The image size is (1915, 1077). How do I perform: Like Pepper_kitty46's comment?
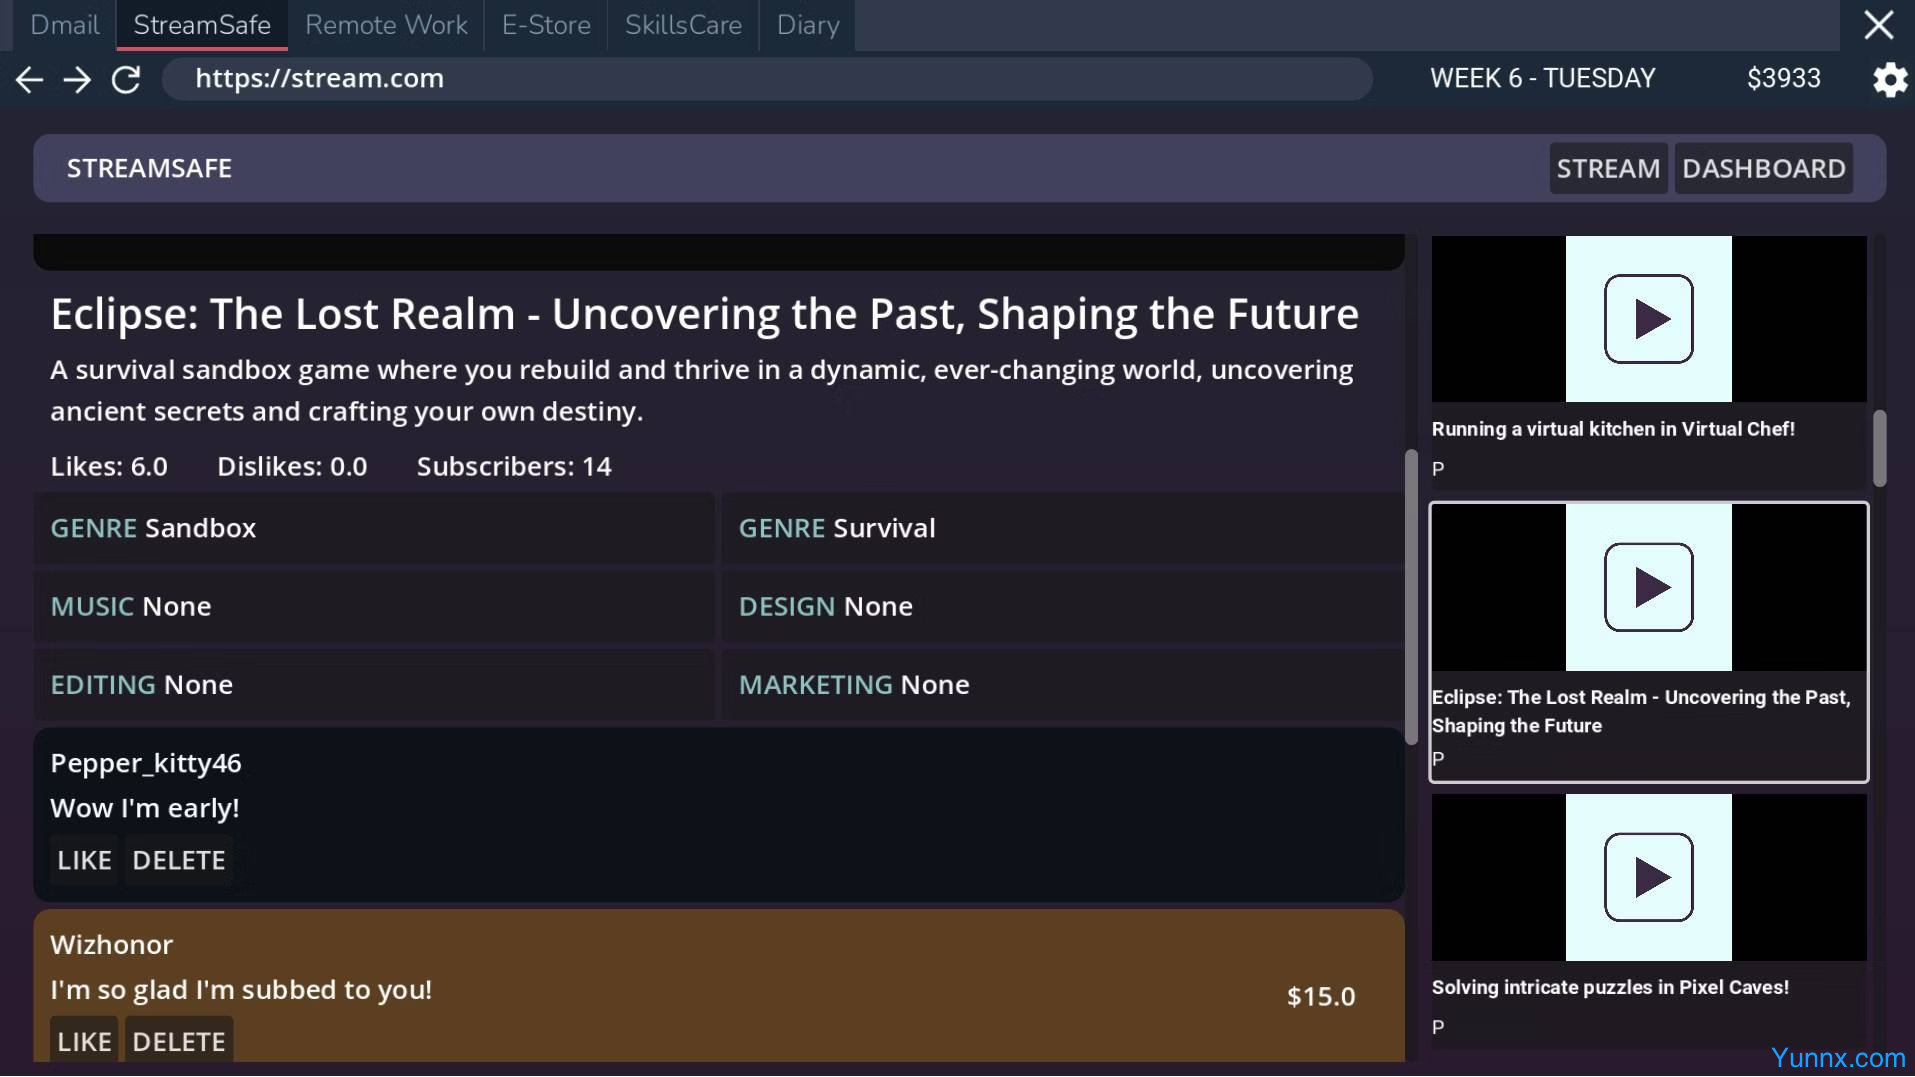click(x=84, y=860)
